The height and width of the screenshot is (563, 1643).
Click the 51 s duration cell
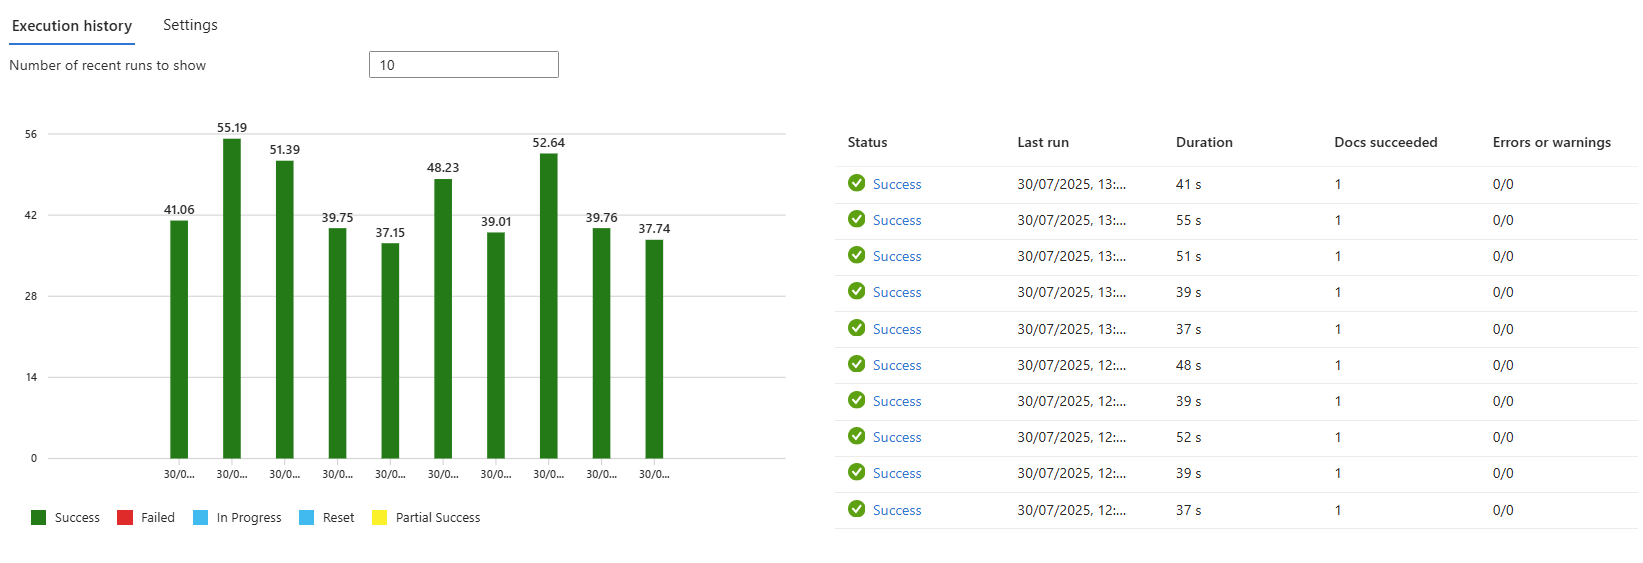[1189, 256]
